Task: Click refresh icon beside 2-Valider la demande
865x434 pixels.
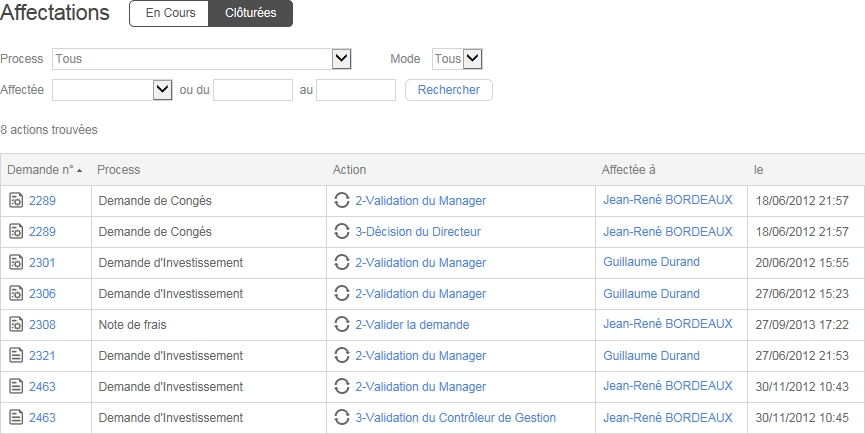Action: pyautogui.click(x=342, y=325)
